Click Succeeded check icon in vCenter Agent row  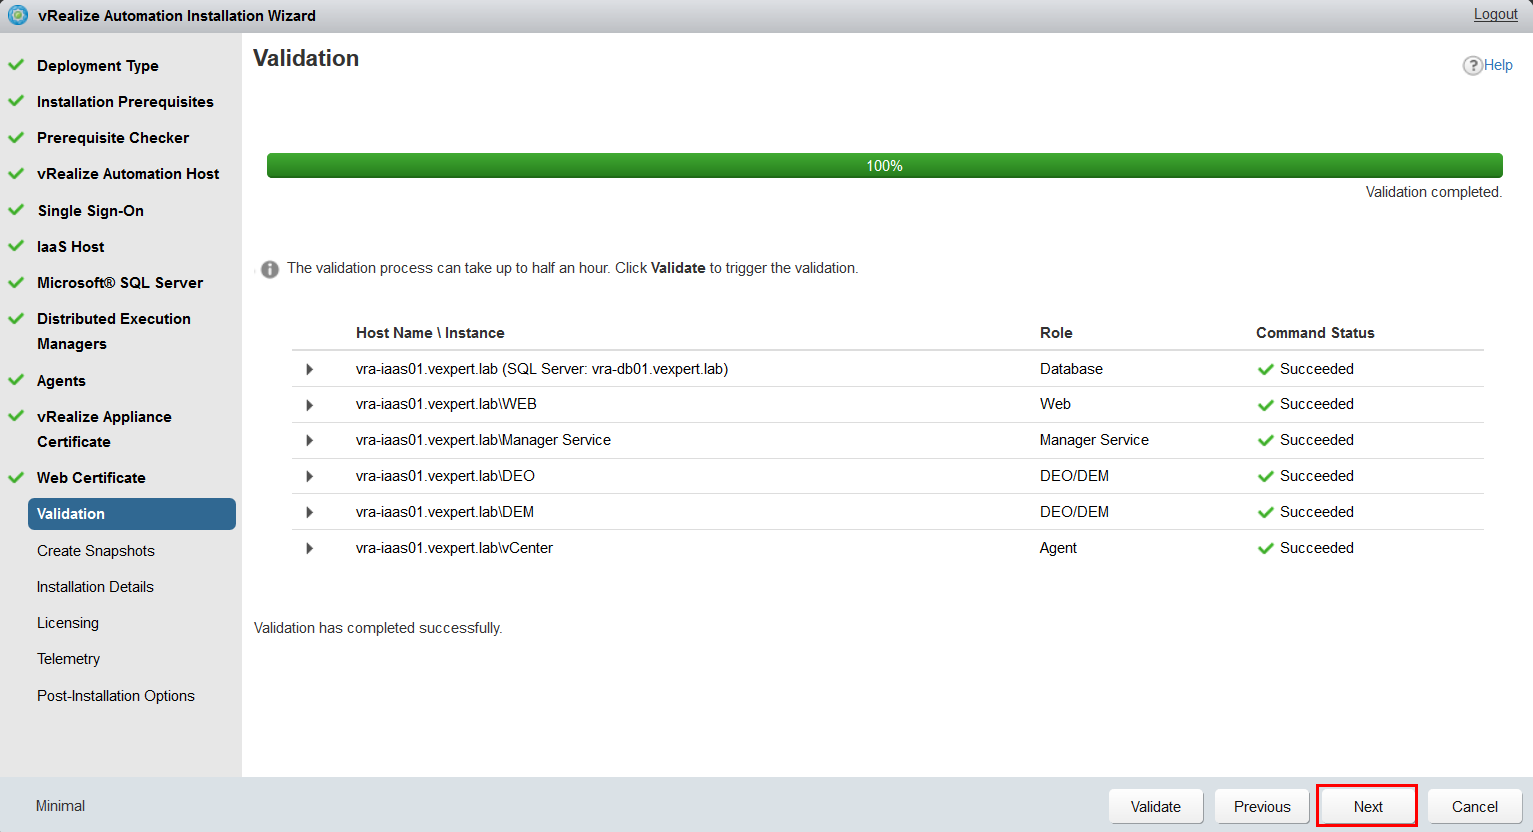click(1265, 549)
